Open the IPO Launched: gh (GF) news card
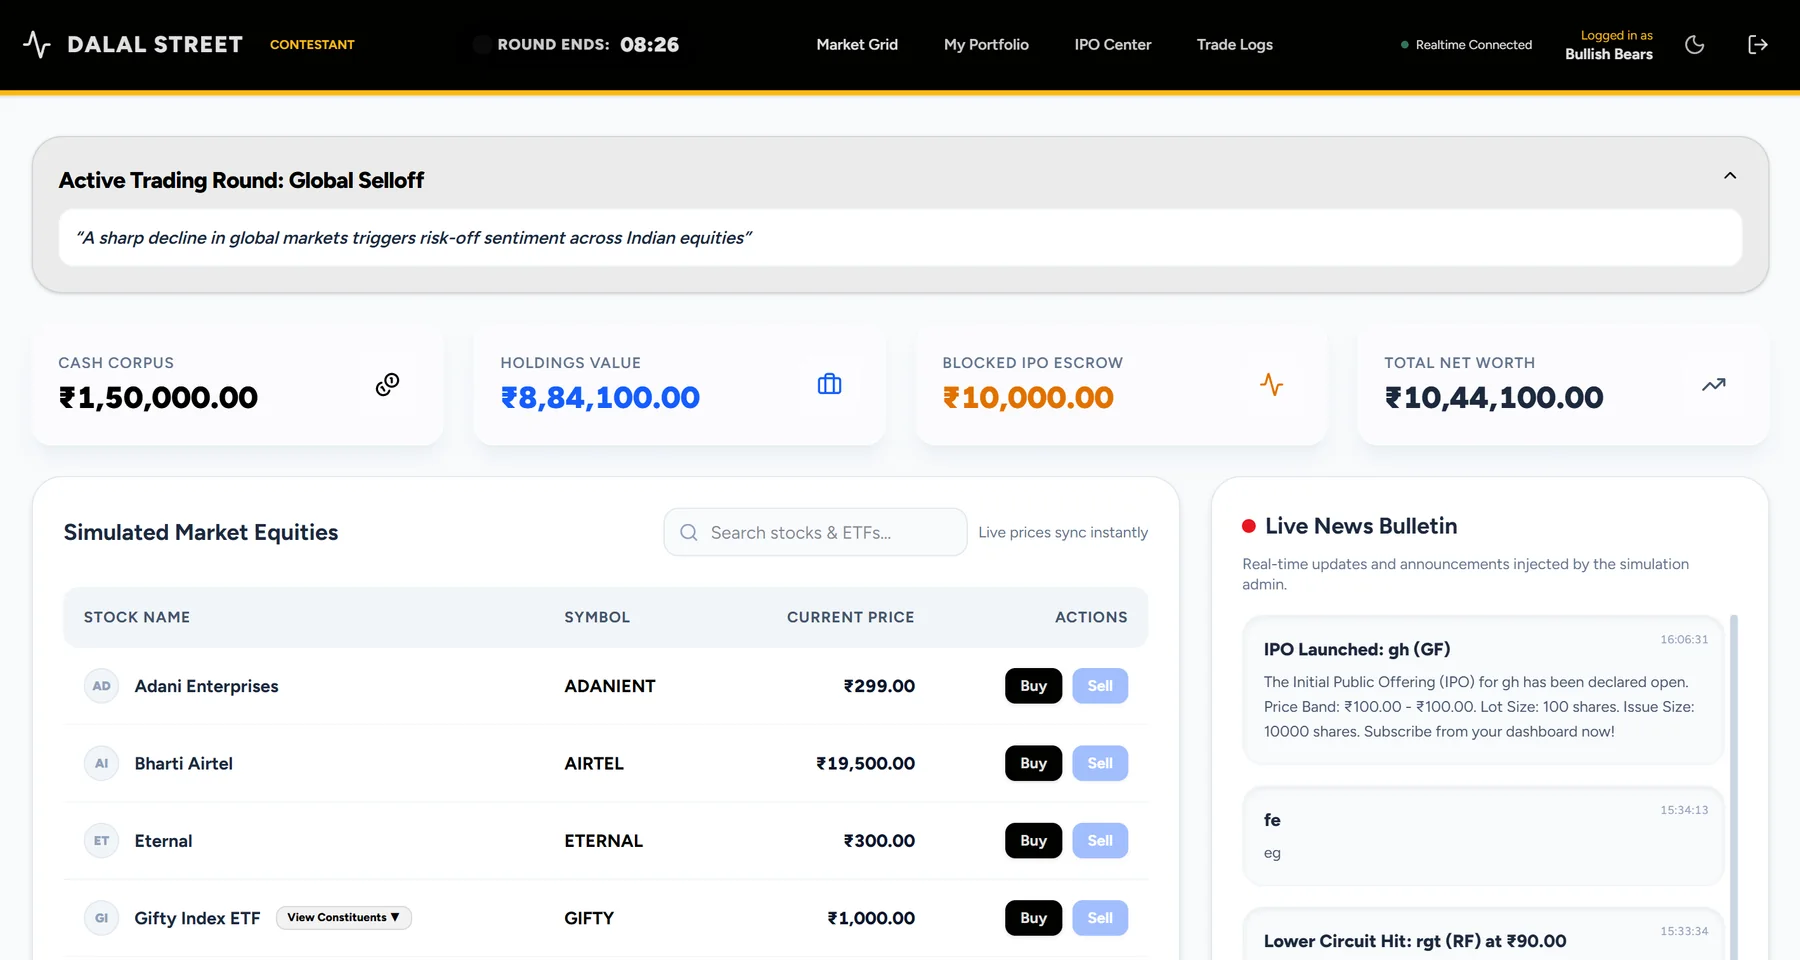The image size is (1800, 960). (x=1483, y=690)
